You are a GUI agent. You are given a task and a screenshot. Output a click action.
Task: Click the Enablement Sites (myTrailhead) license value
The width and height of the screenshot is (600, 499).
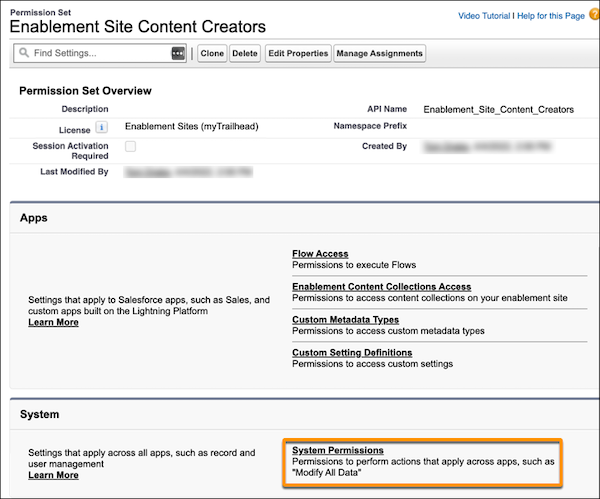(192, 126)
